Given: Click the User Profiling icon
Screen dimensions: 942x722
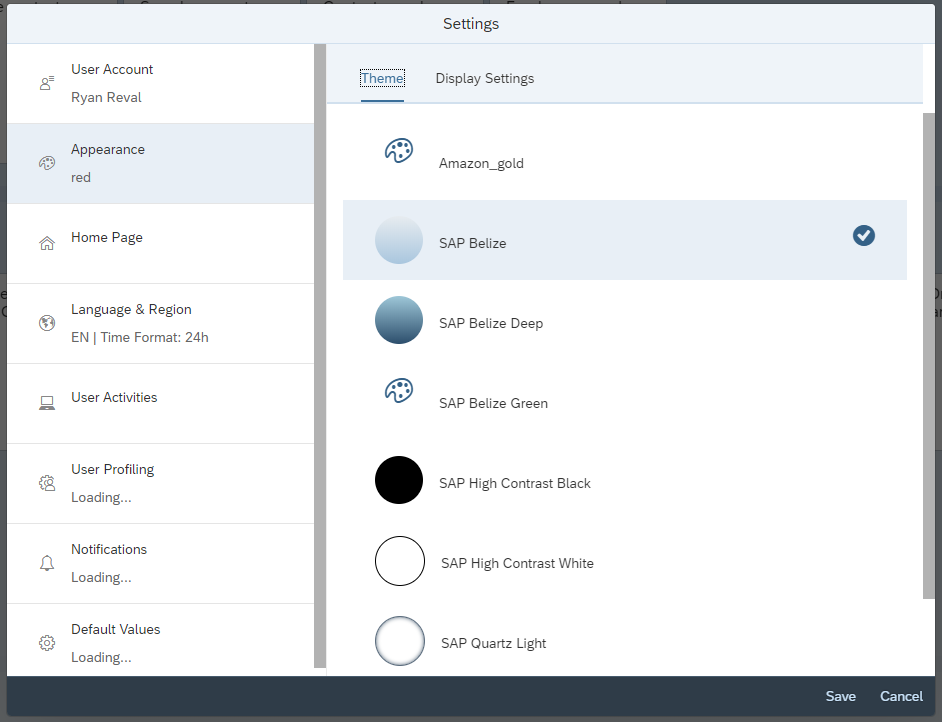Looking at the screenshot, I should click(x=47, y=483).
